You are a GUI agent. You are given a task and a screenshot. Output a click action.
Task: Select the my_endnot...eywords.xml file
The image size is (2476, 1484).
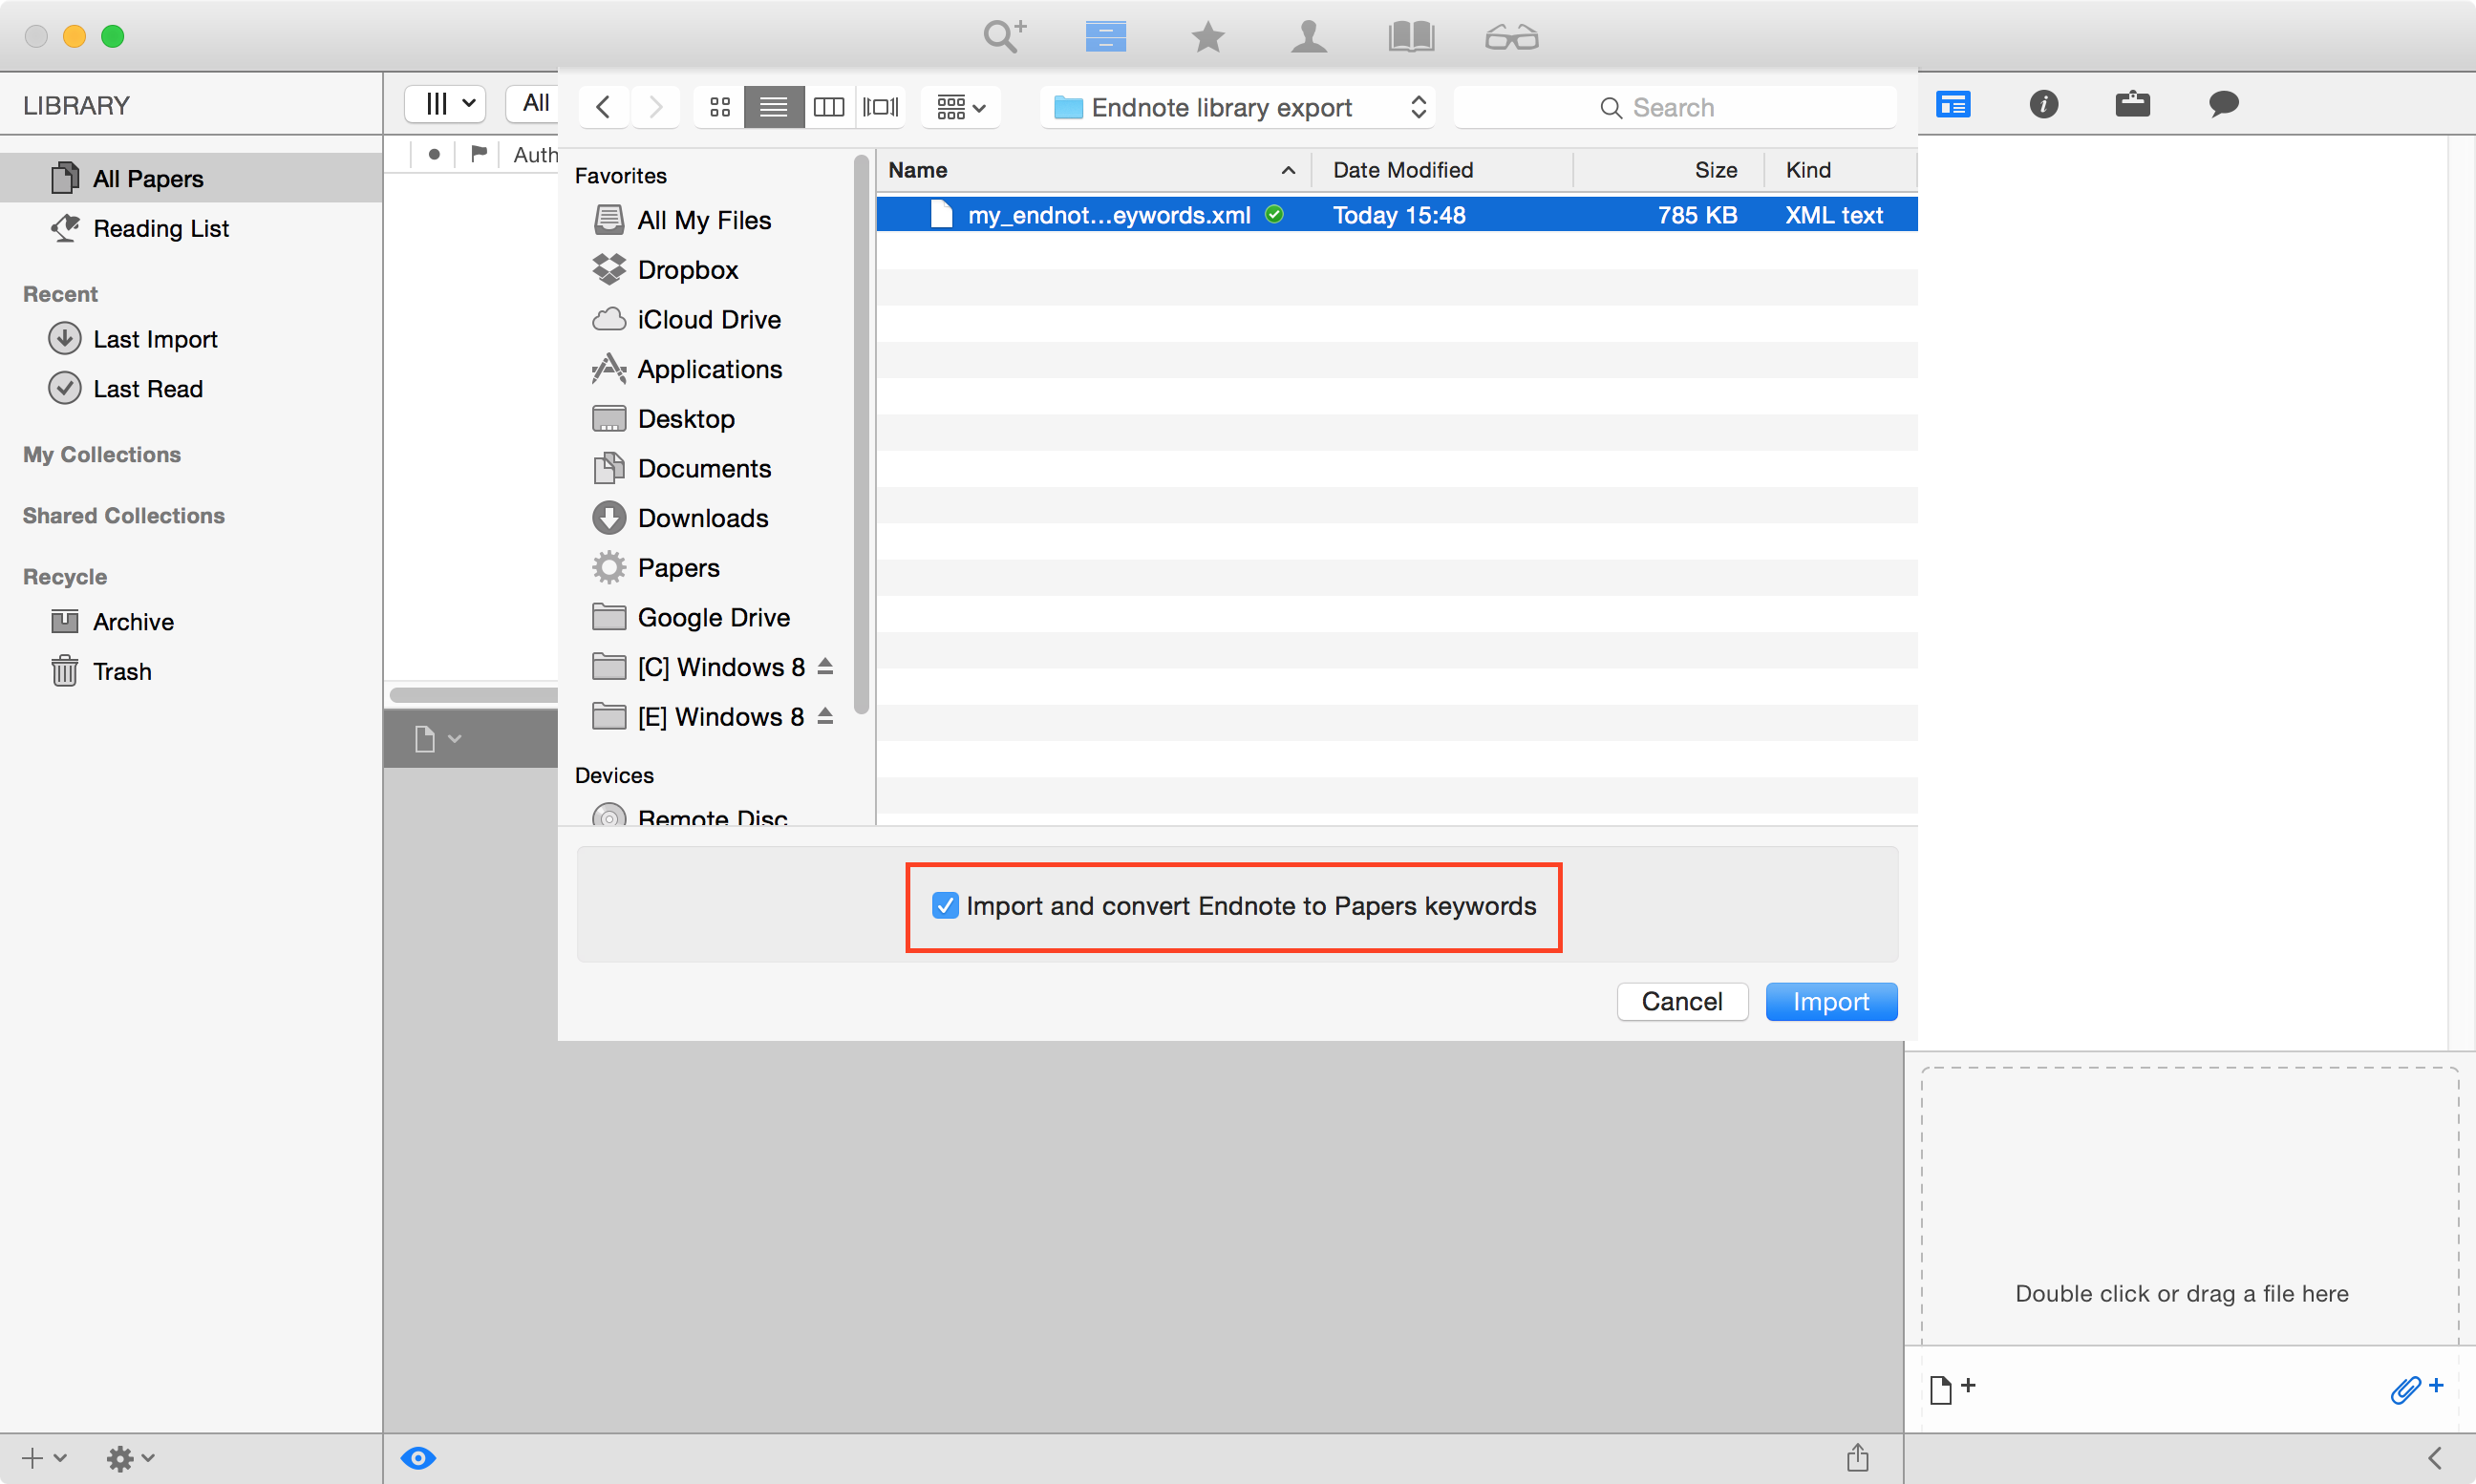pos(1396,215)
